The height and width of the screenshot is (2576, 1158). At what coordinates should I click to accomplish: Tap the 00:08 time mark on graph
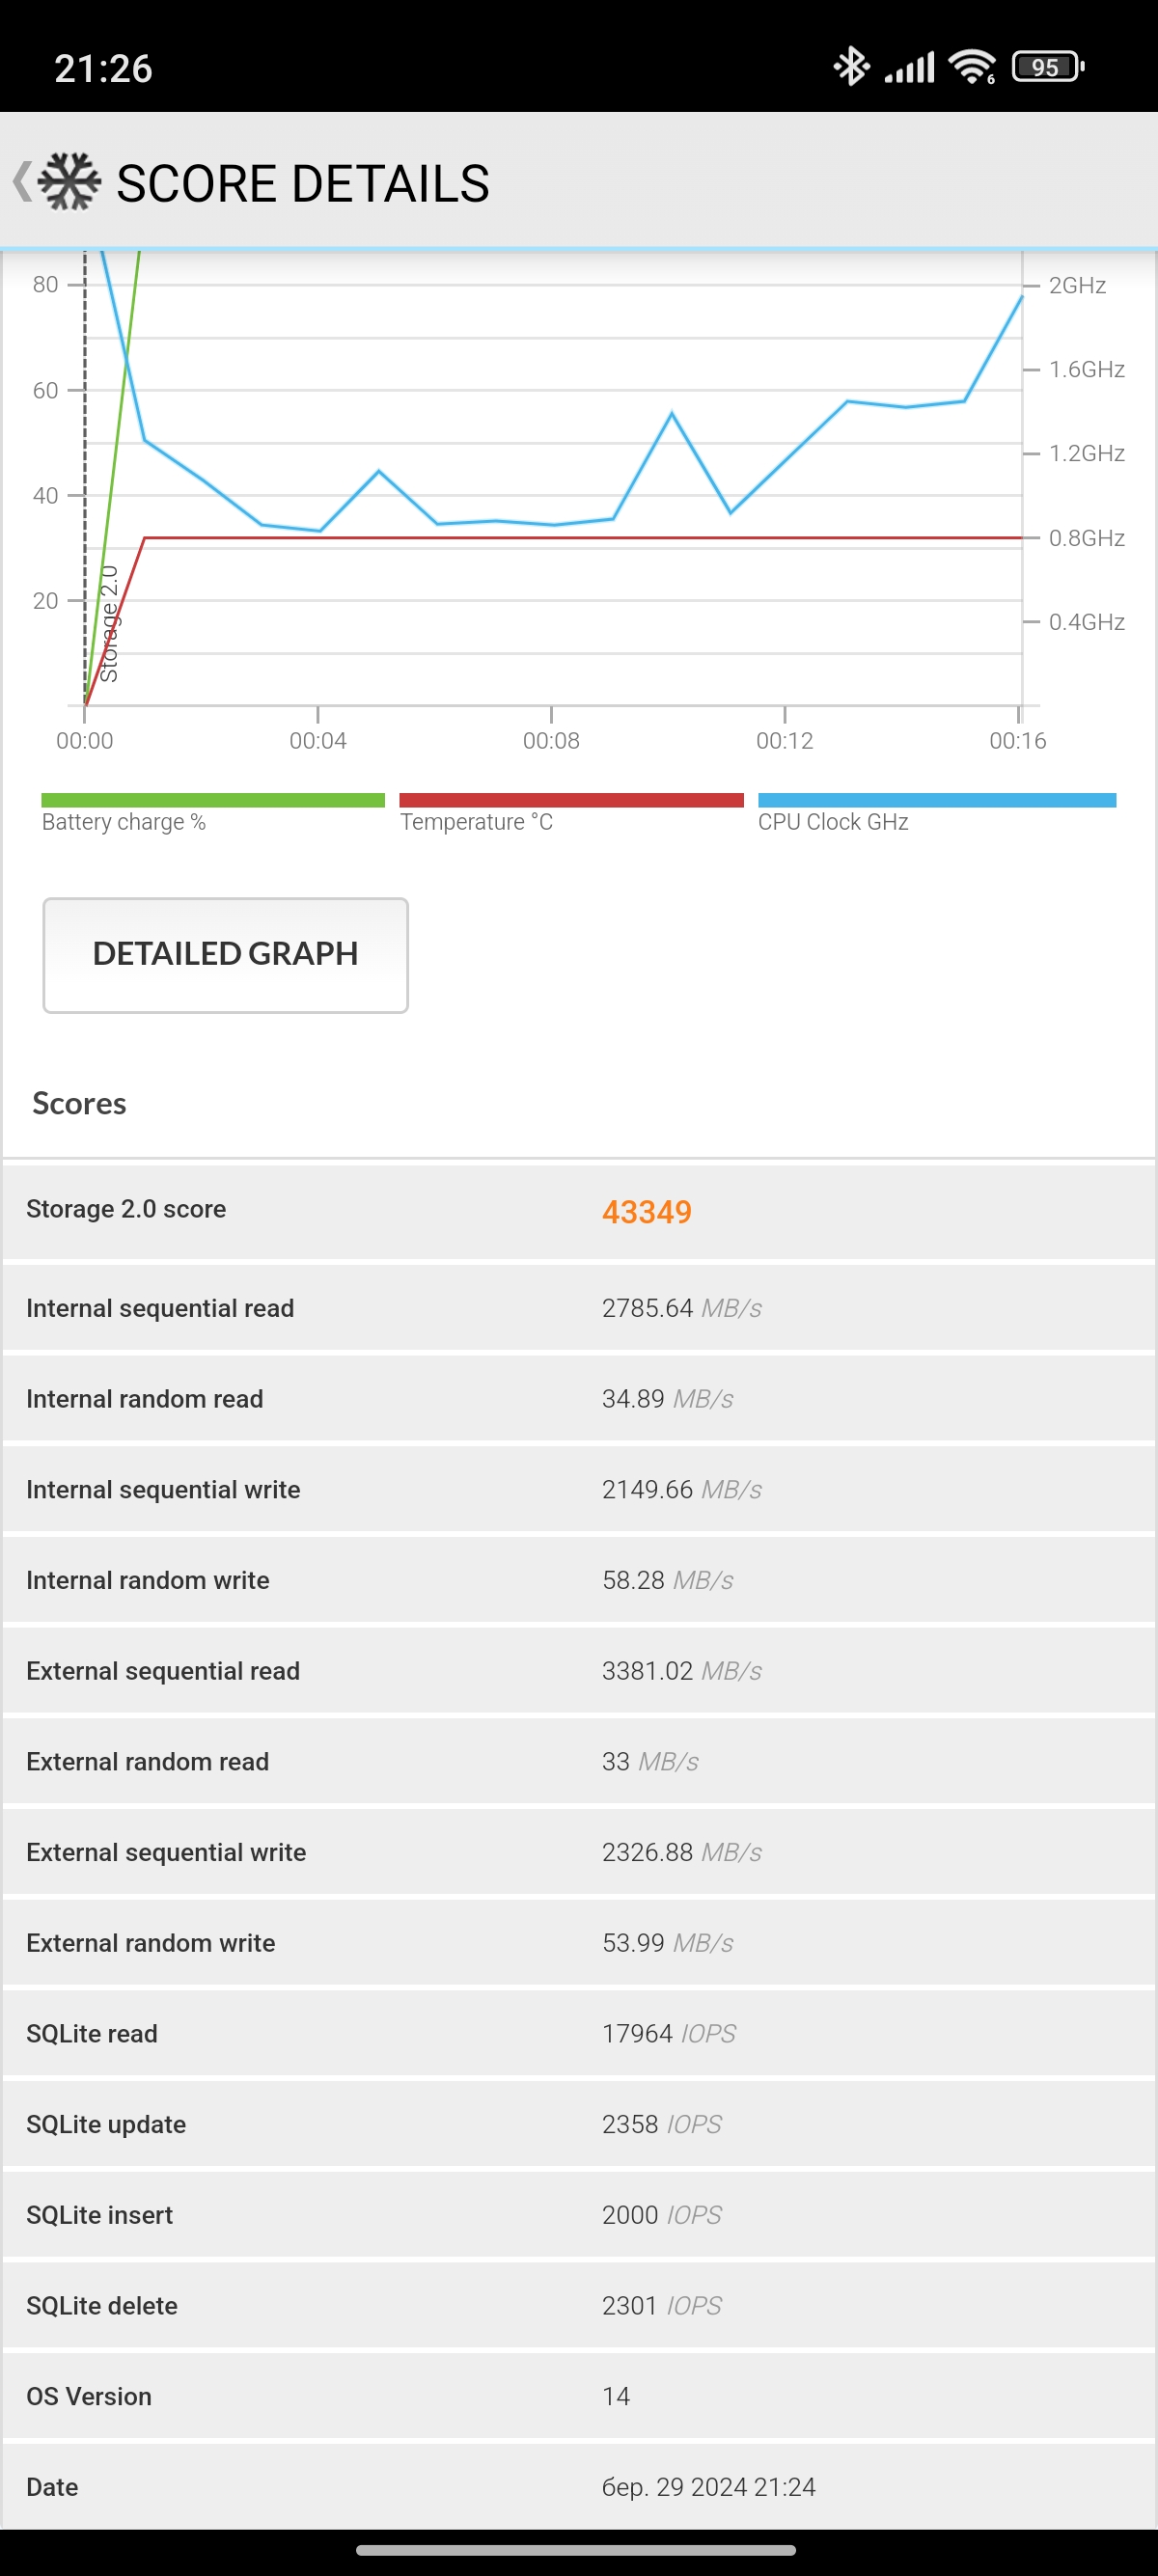551,740
